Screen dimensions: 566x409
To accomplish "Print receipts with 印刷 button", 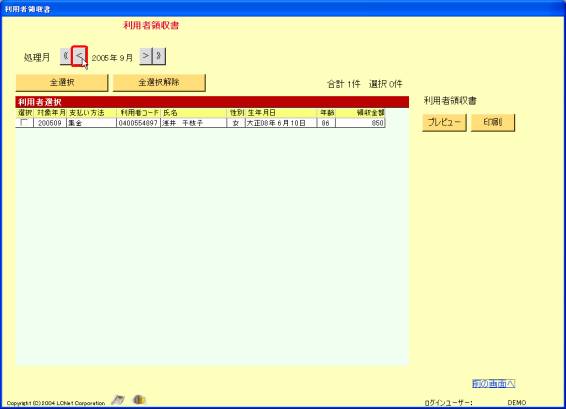I will pos(493,122).
